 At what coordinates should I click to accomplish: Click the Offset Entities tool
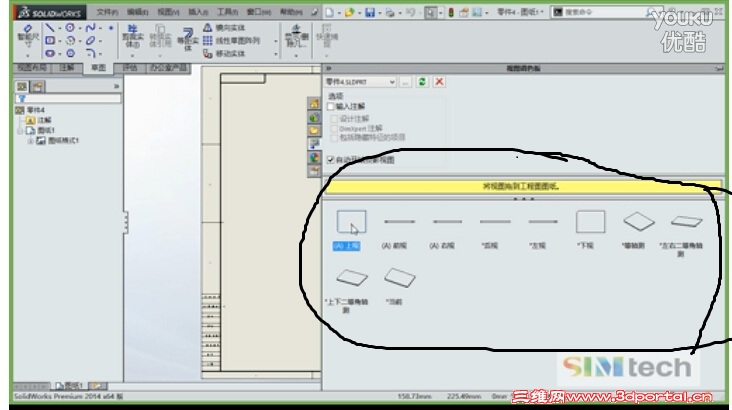(188, 39)
